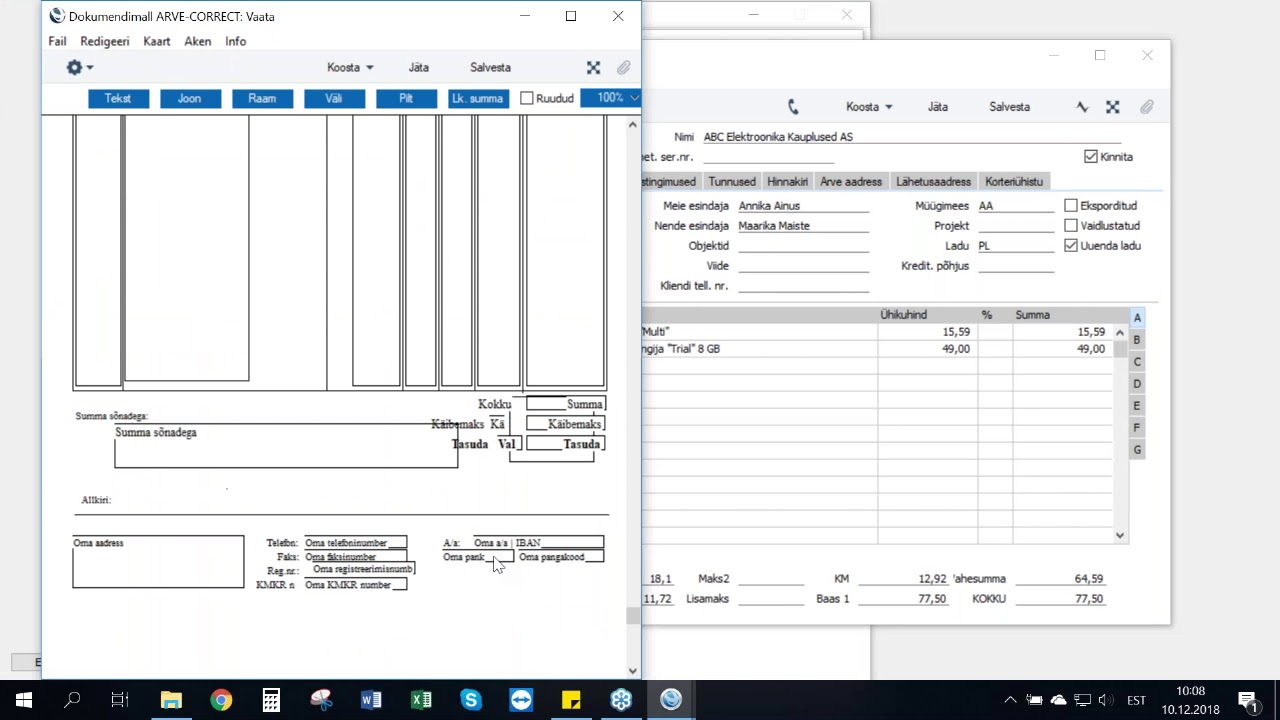Click the zigzag workflow icon in invoice window
Viewport: 1280px width, 720px height.
[x=1082, y=106]
